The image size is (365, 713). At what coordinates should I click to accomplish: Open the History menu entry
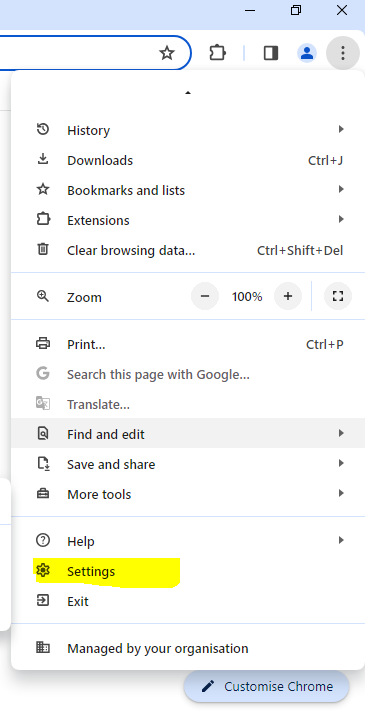click(188, 130)
